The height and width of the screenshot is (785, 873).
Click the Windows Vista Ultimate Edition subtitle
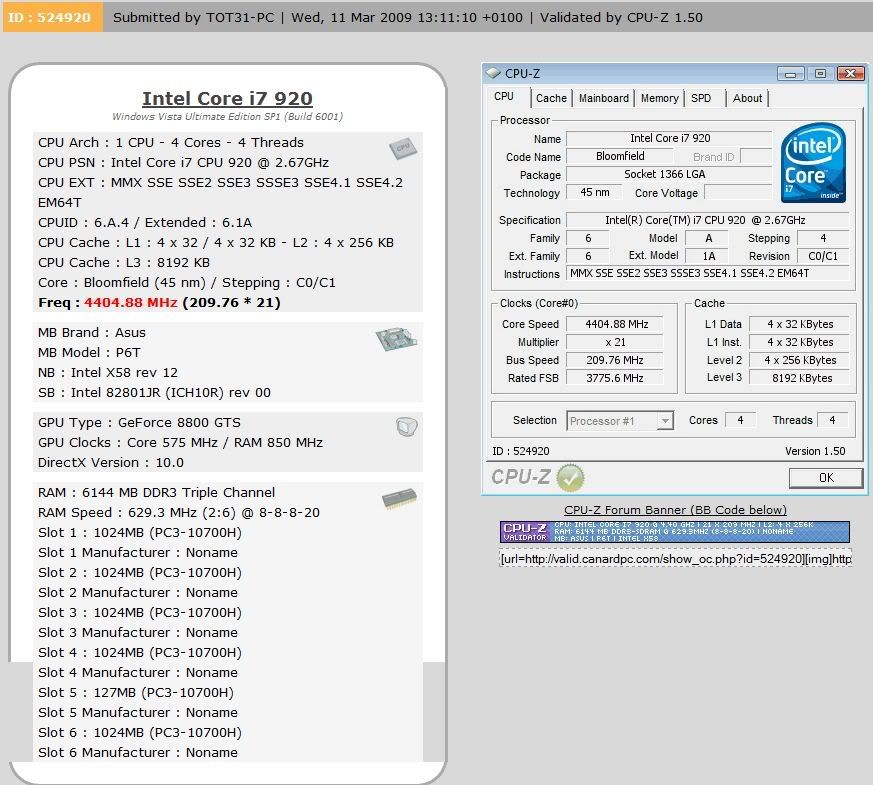tap(227, 116)
